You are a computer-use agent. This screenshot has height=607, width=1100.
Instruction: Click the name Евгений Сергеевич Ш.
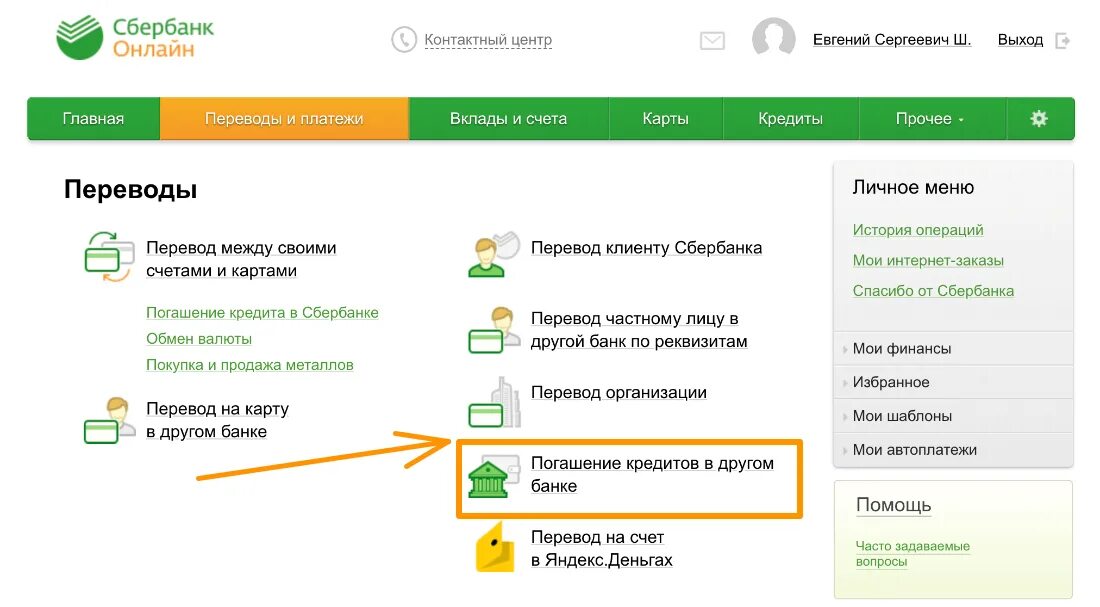pos(892,40)
